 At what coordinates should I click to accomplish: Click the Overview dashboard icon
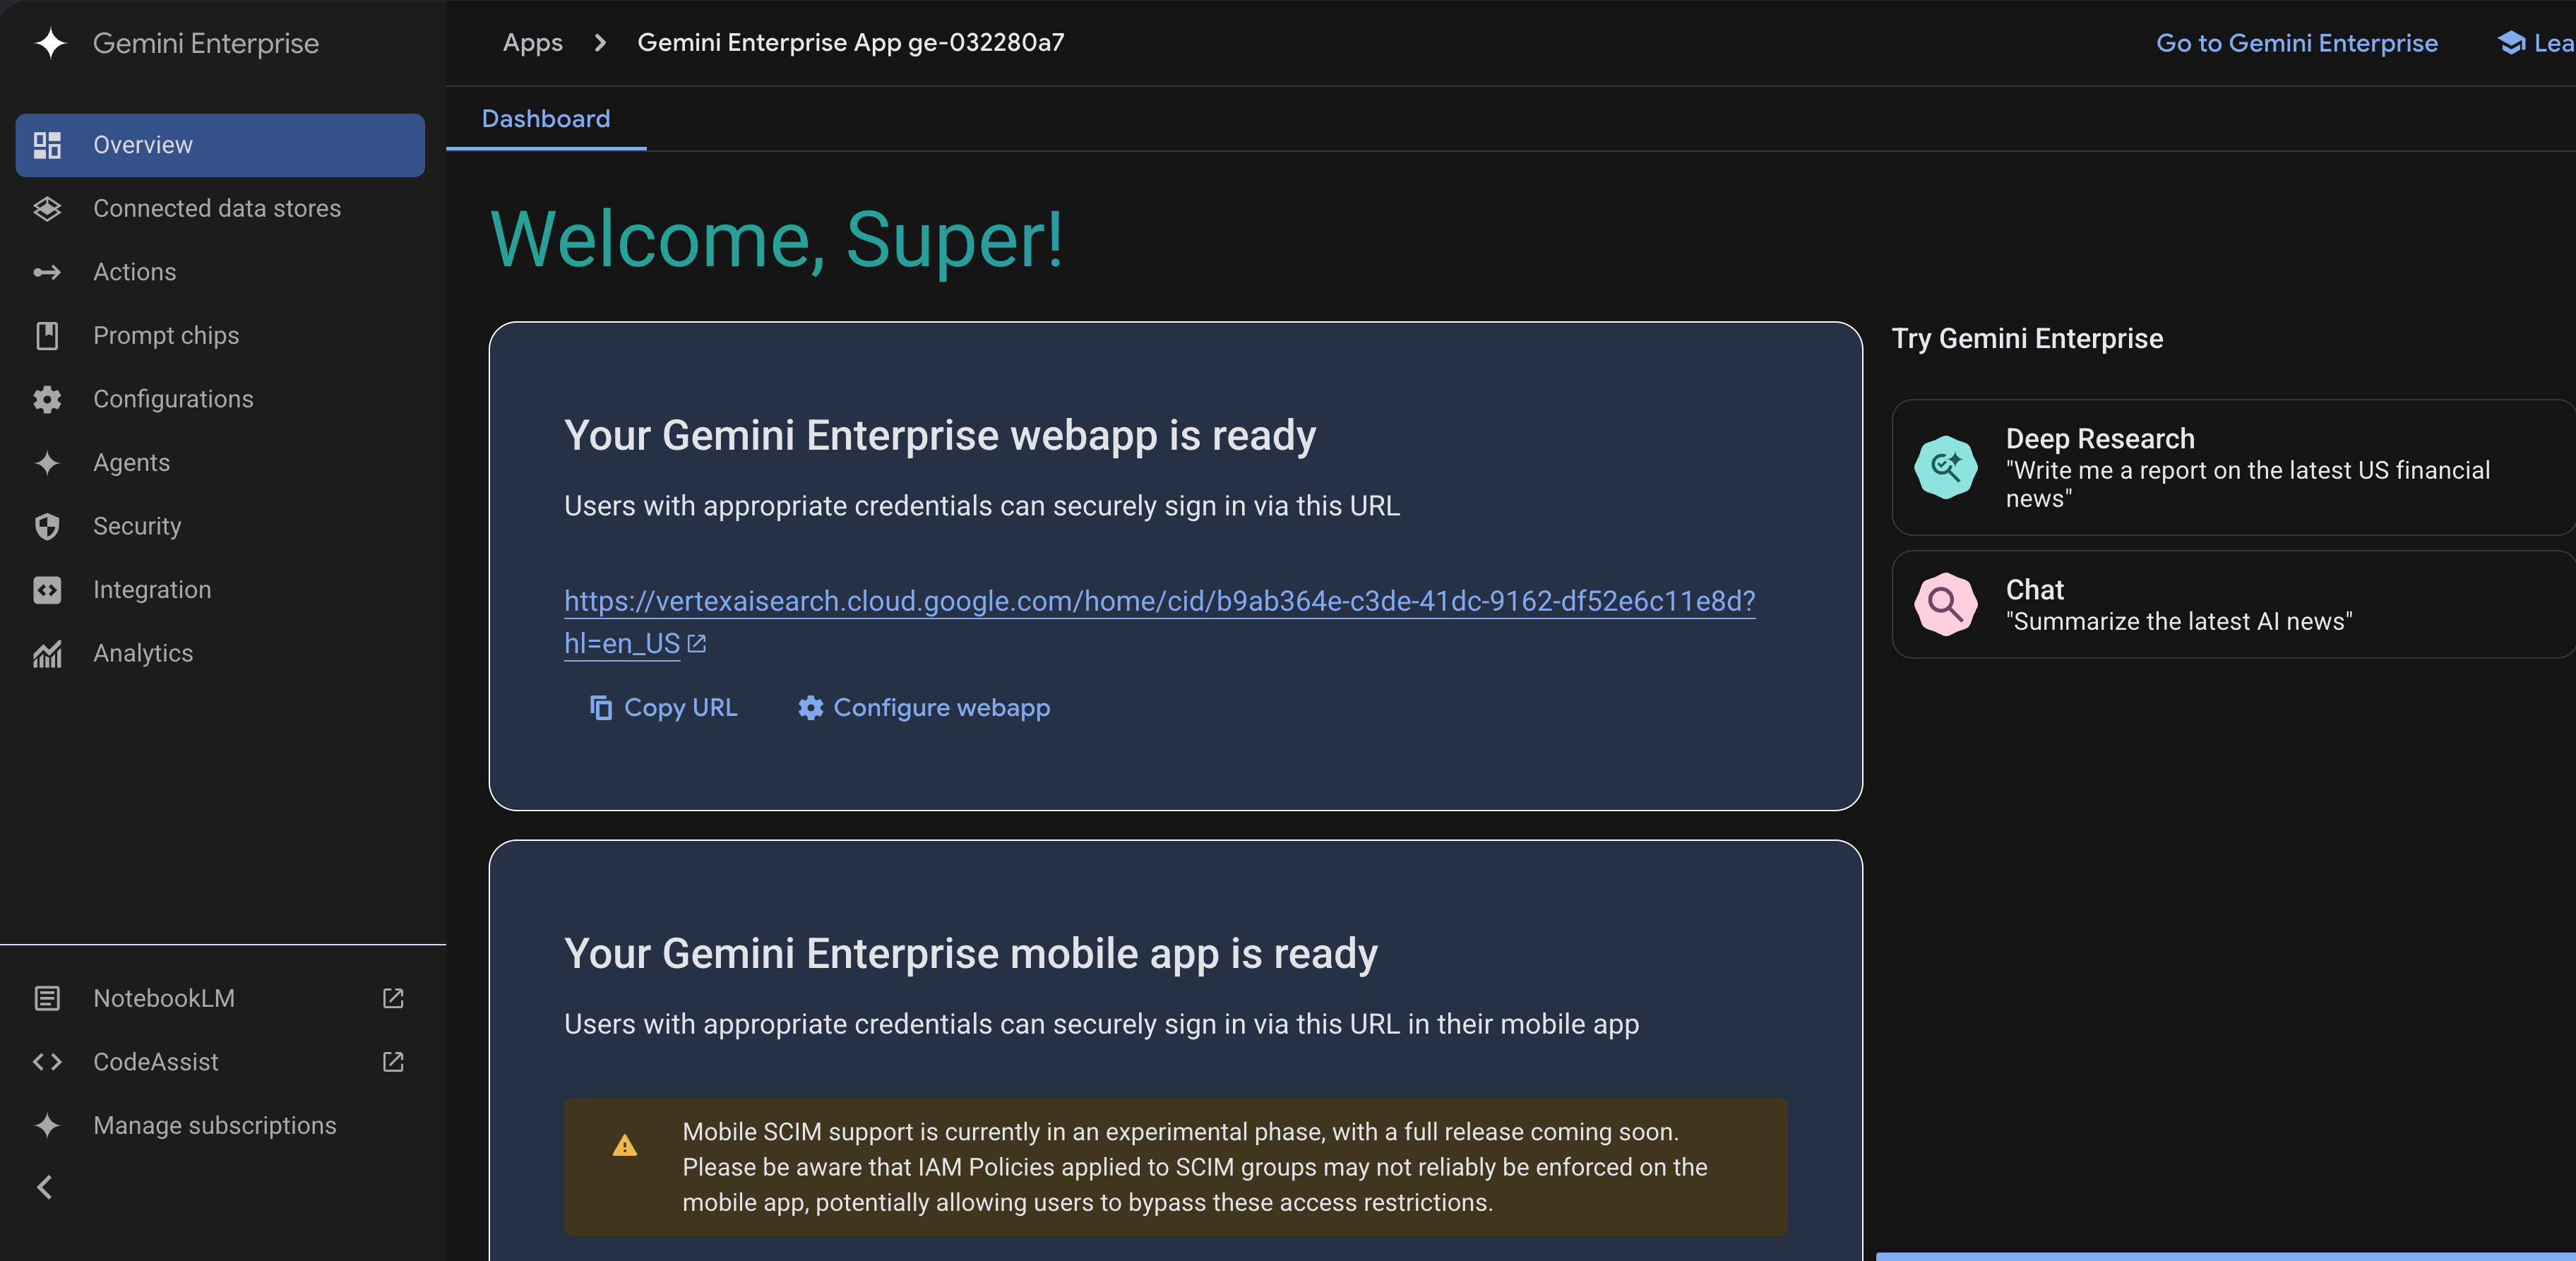pos(47,145)
